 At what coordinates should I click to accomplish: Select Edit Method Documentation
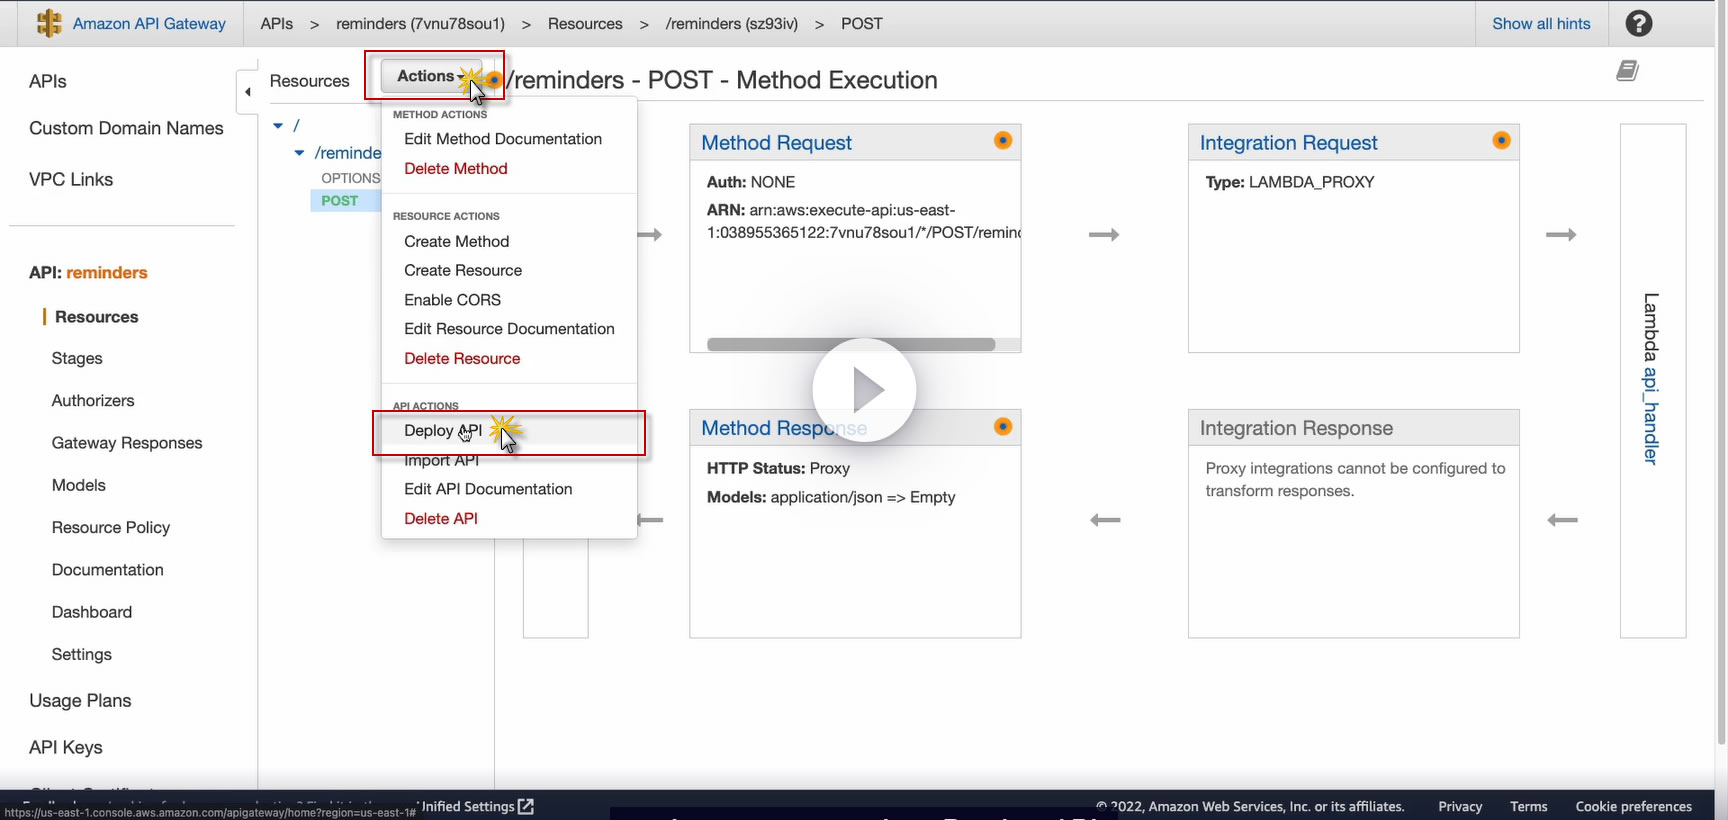503,139
